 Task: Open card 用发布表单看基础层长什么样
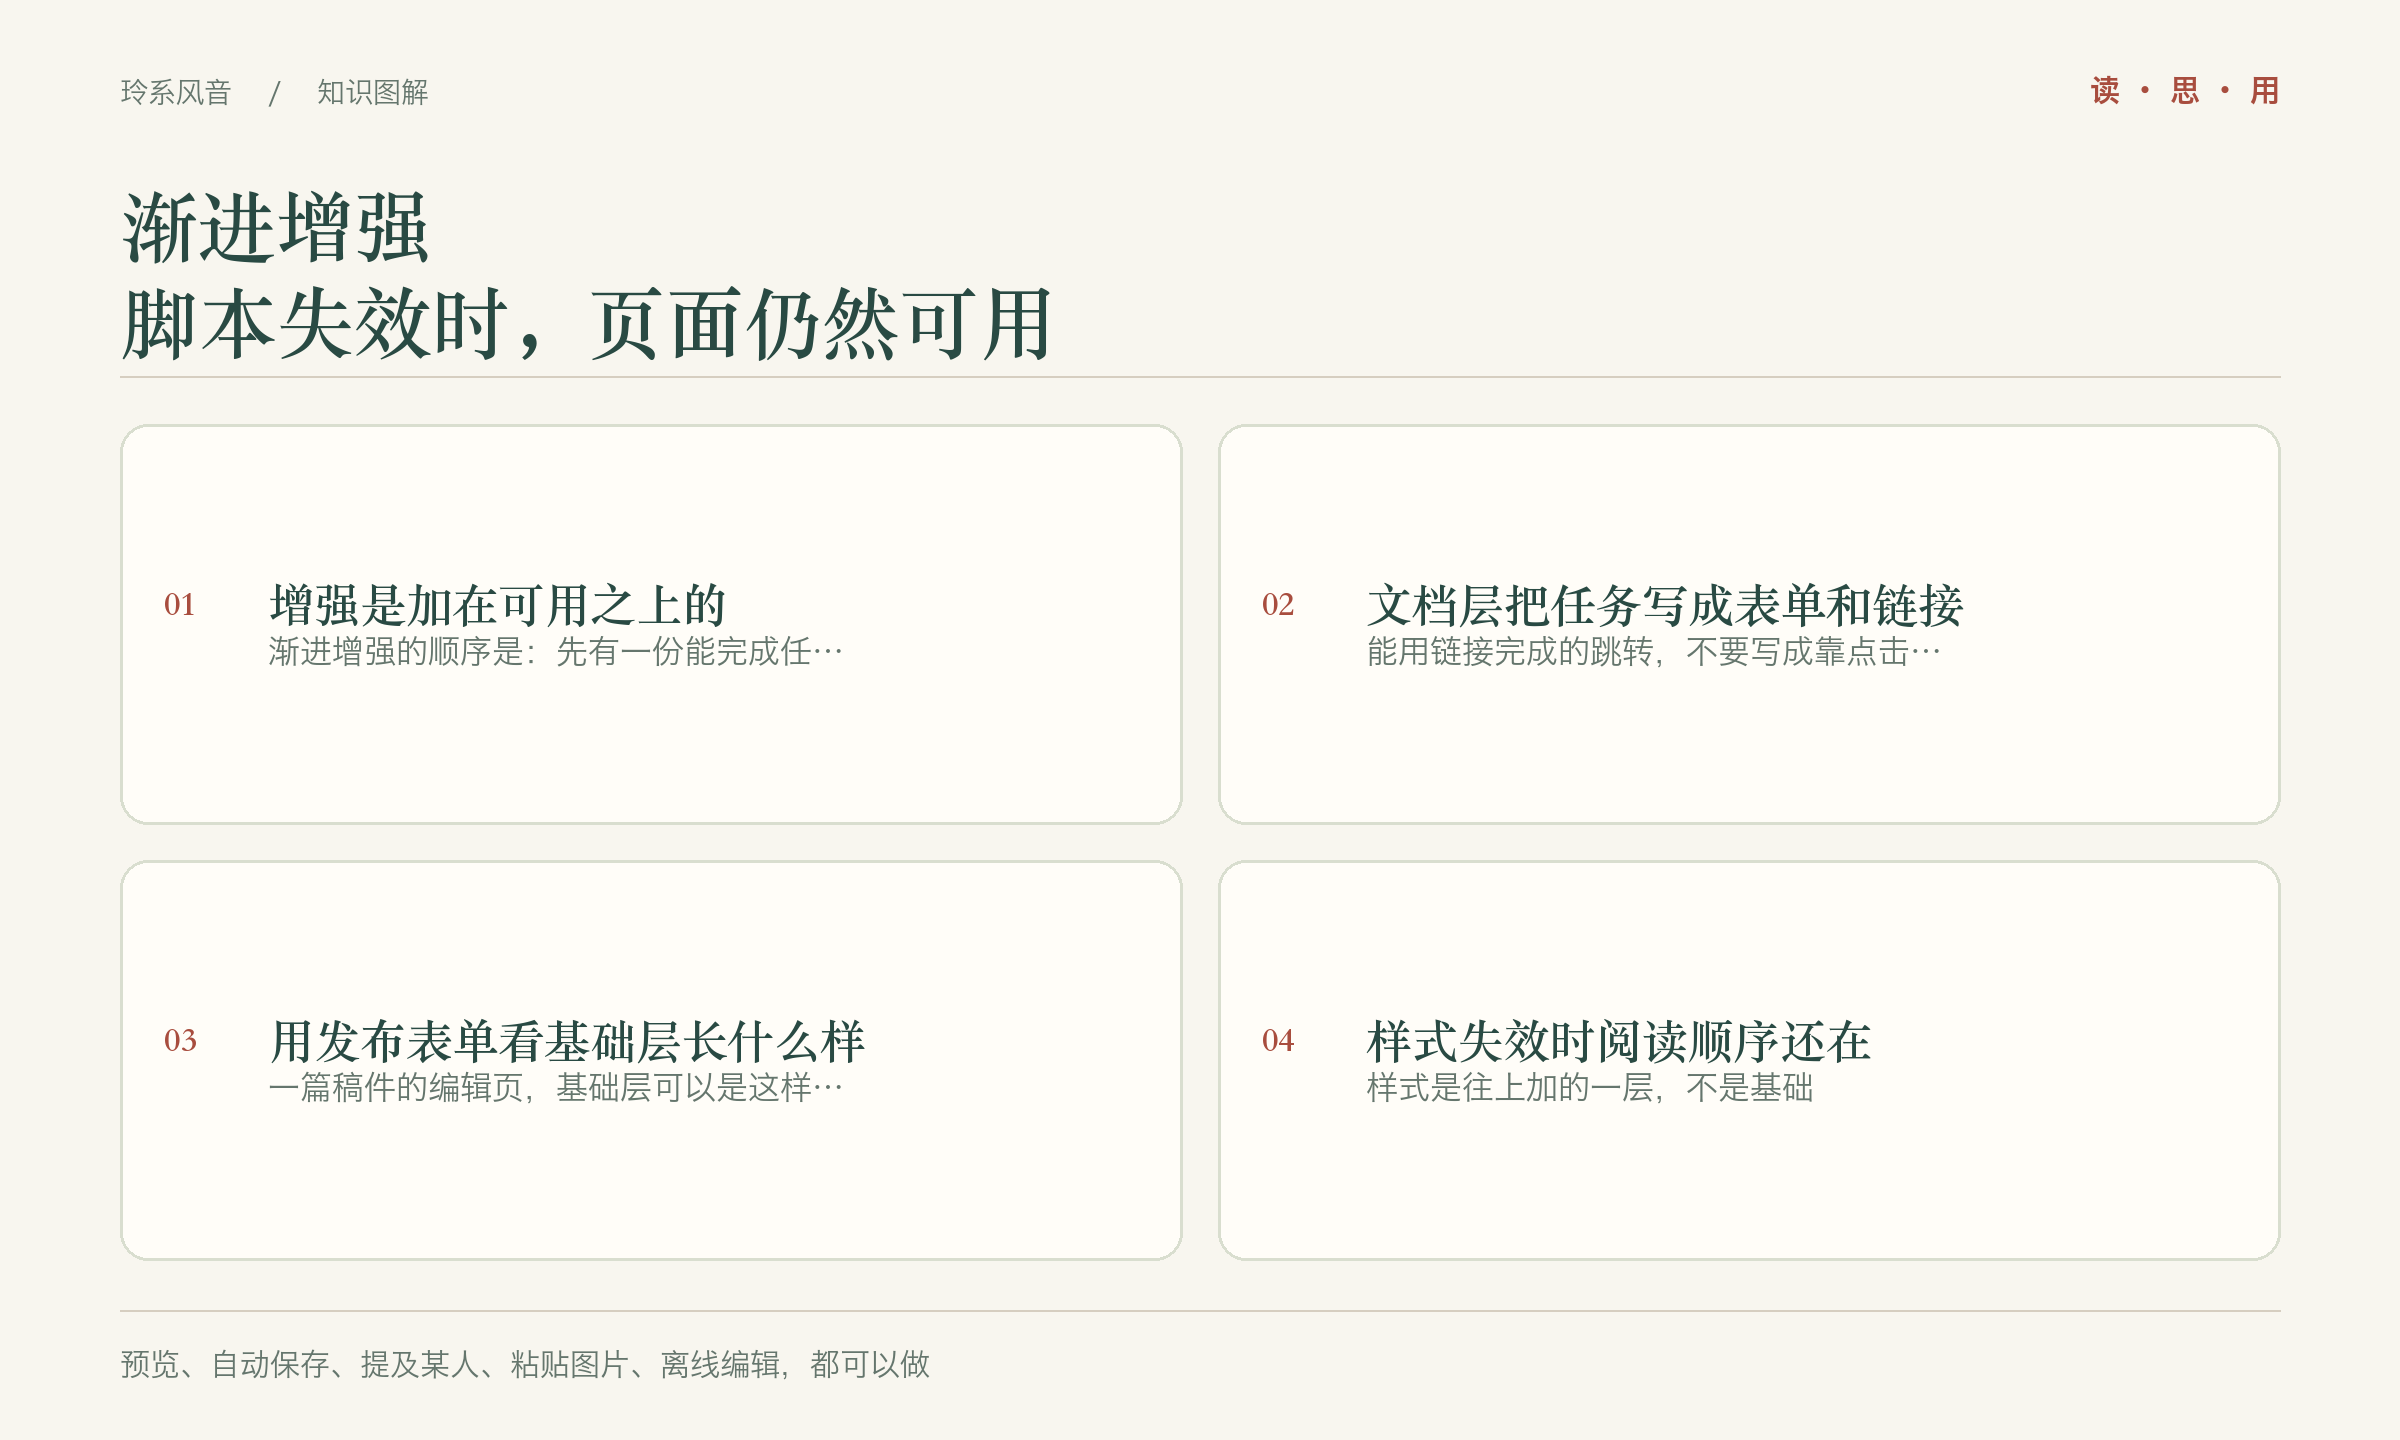pos(651,1060)
